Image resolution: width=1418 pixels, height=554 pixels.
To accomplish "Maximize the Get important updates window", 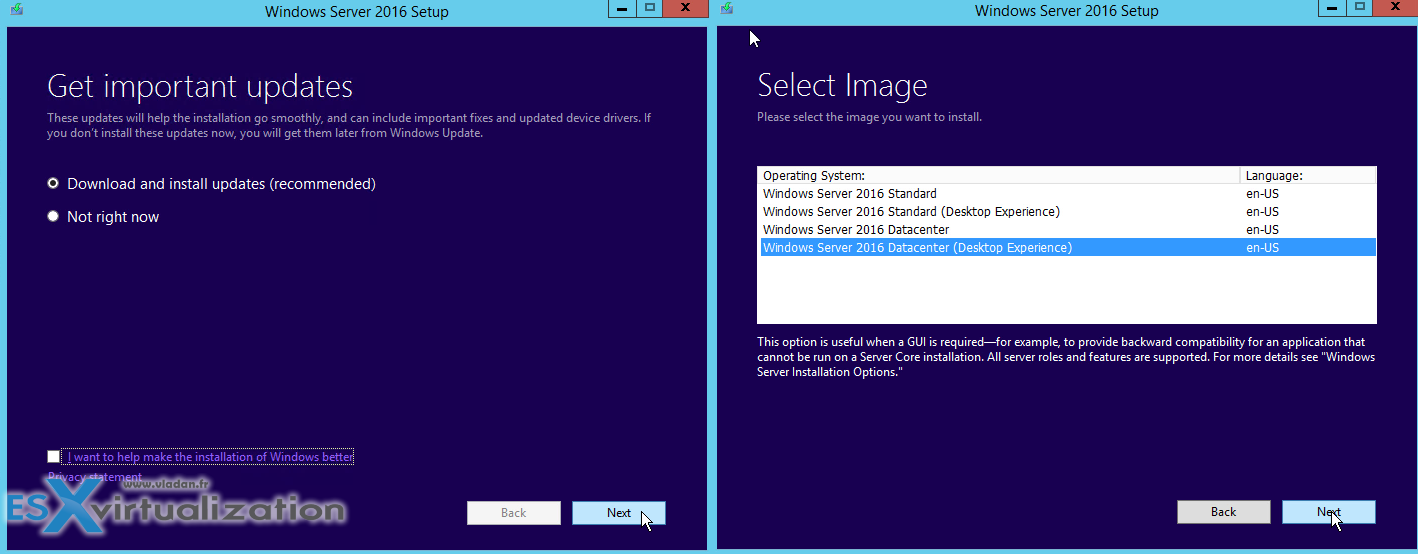I will (x=649, y=8).
